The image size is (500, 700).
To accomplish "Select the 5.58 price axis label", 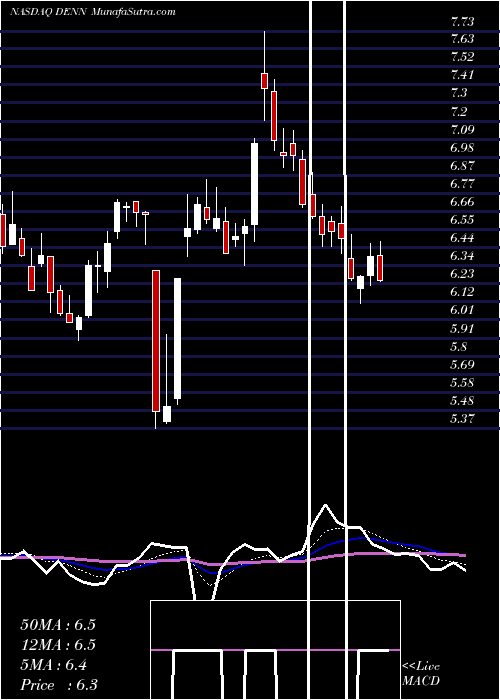I will [462, 383].
